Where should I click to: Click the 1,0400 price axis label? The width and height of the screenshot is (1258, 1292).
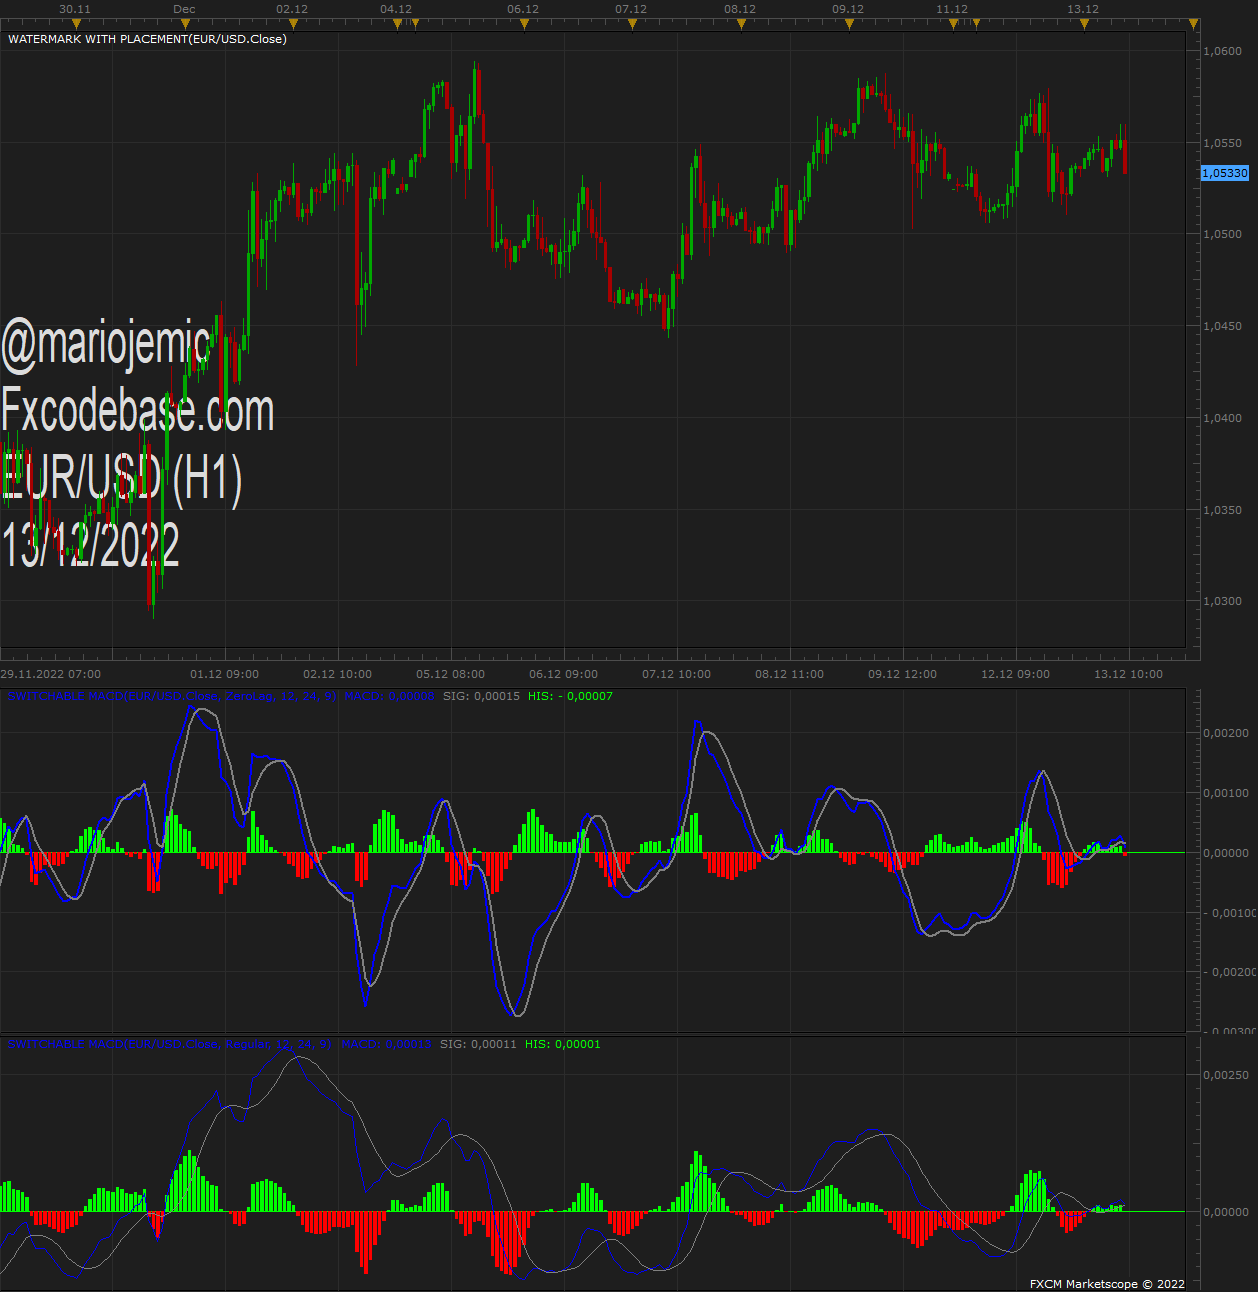tap(1223, 418)
